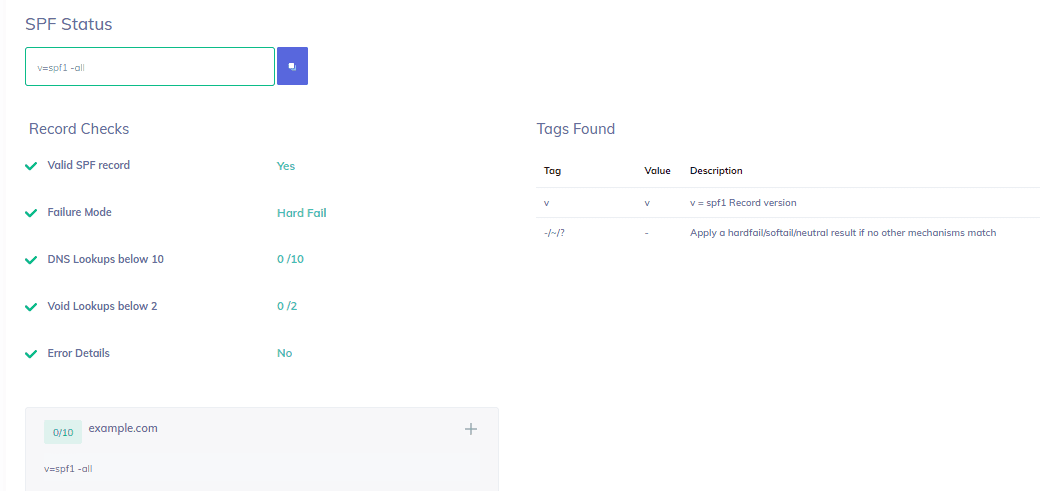Click the Tag column header
The height and width of the screenshot is (491, 1042).
tap(552, 171)
